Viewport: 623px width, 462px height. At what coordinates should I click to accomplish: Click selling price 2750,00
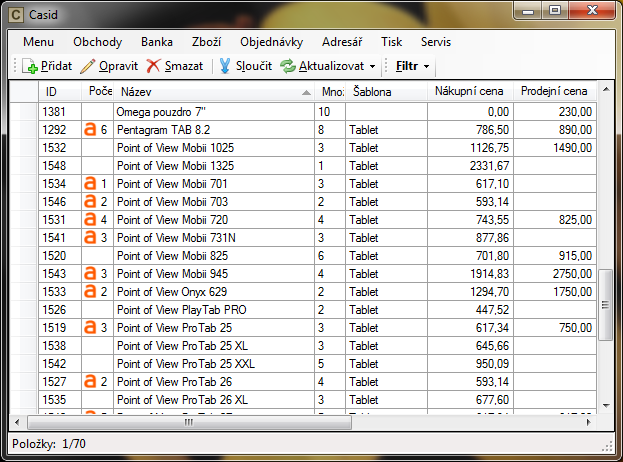(x=555, y=273)
